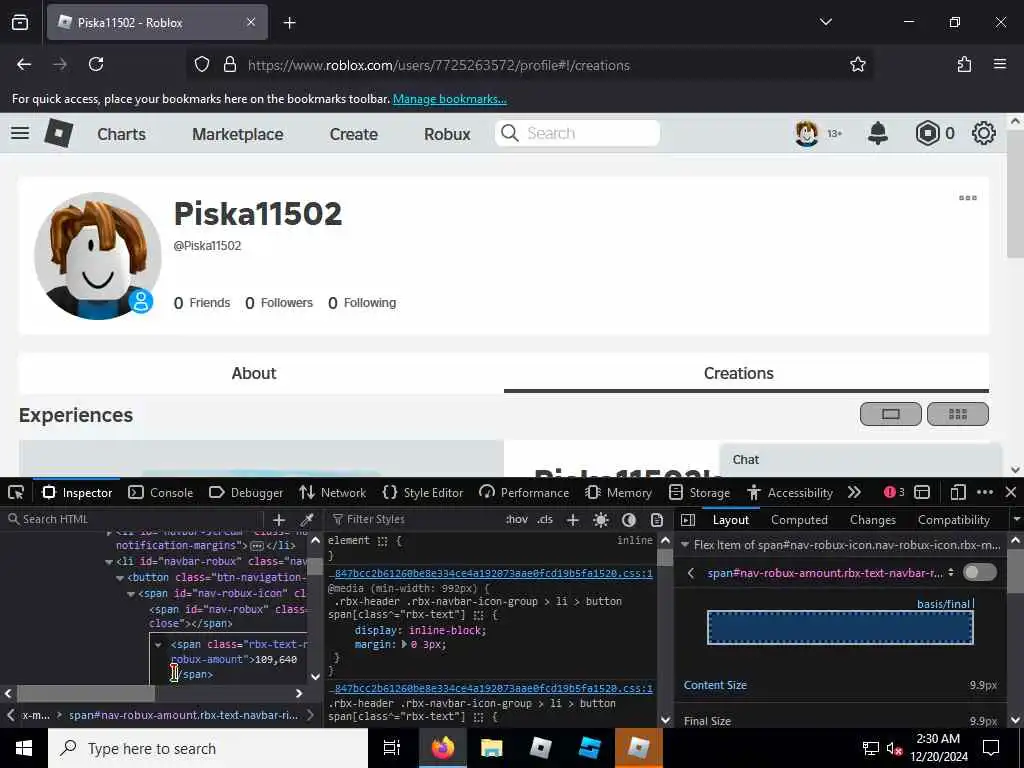Click the Roblox logo icon

[58, 133]
